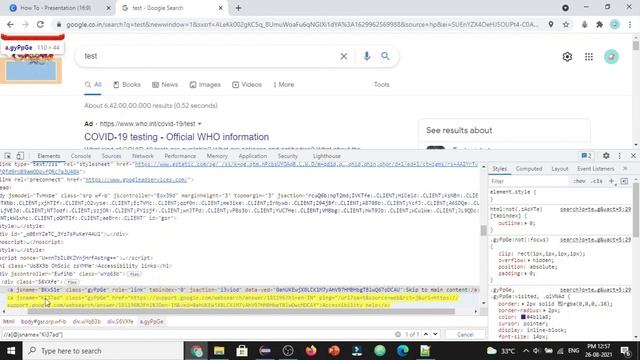640x360 pixels.
Task: Add a new style rule with plus icon
Action: (611, 181)
